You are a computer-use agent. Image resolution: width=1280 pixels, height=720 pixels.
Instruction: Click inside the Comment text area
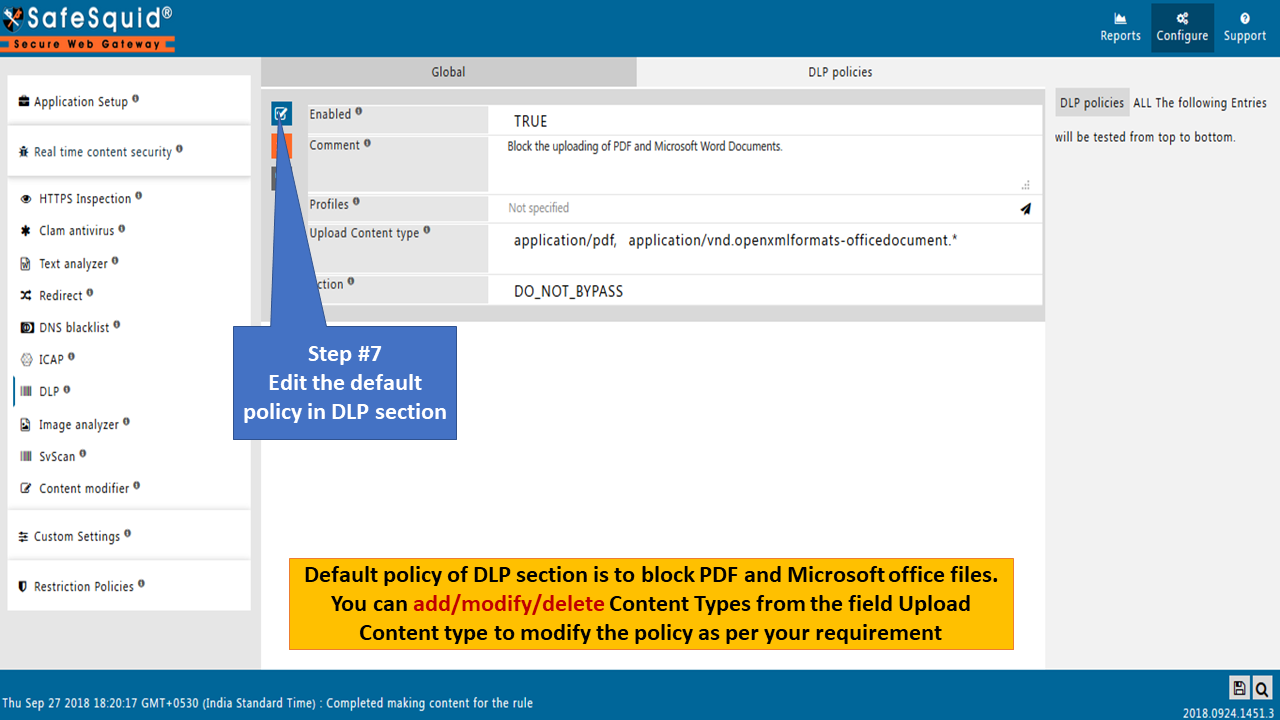pos(765,164)
